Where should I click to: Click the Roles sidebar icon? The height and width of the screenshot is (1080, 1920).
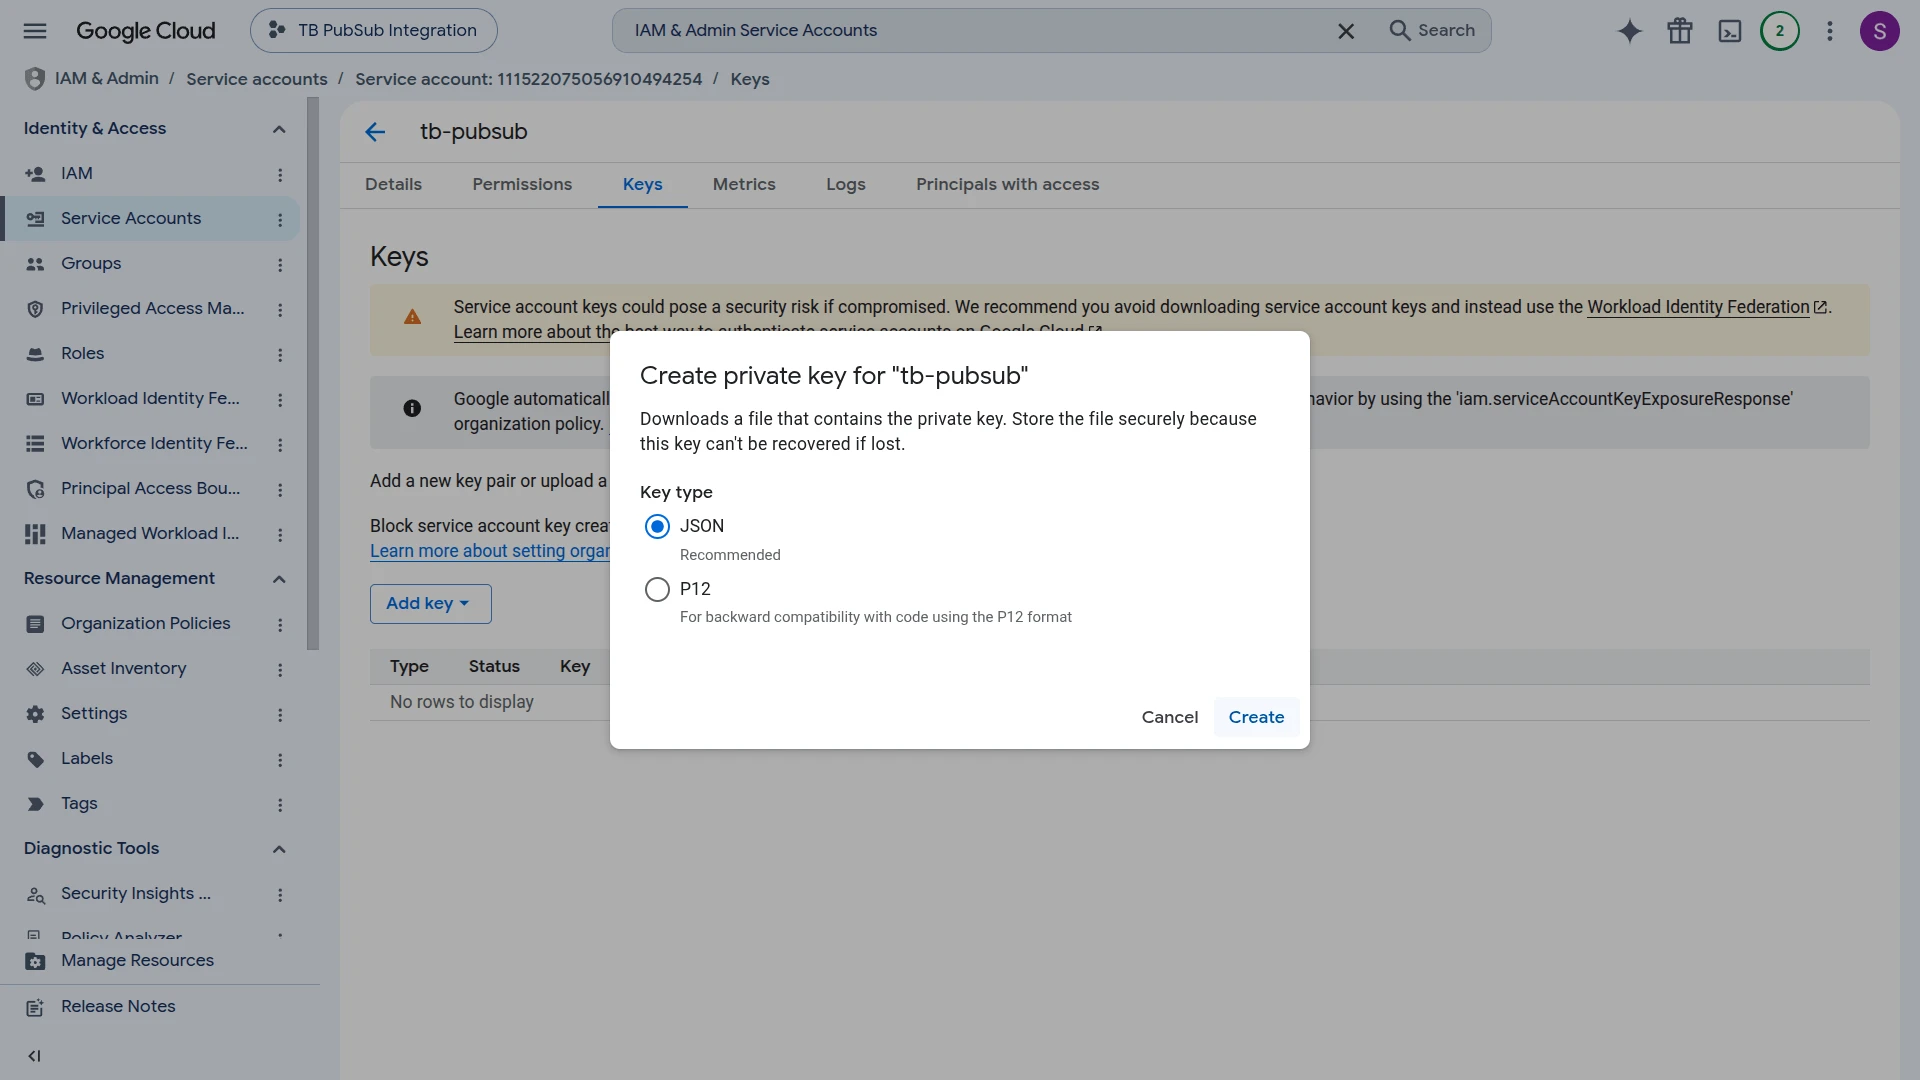coord(35,354)
